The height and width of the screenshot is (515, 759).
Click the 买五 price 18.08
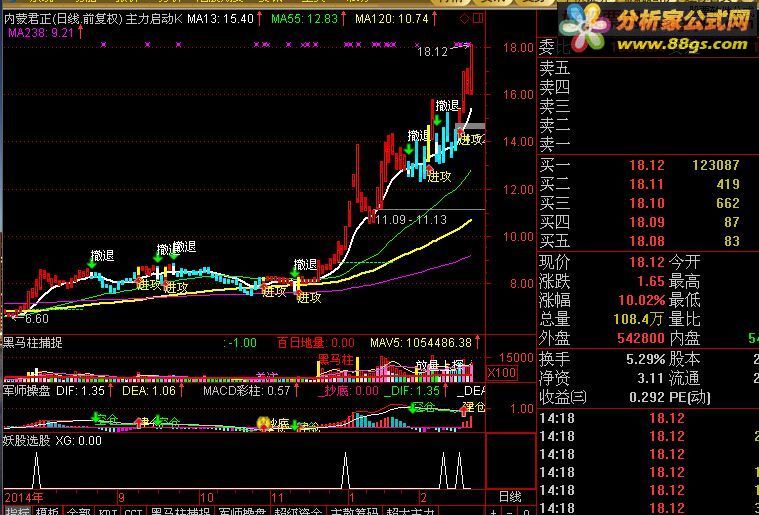[647, 241]
